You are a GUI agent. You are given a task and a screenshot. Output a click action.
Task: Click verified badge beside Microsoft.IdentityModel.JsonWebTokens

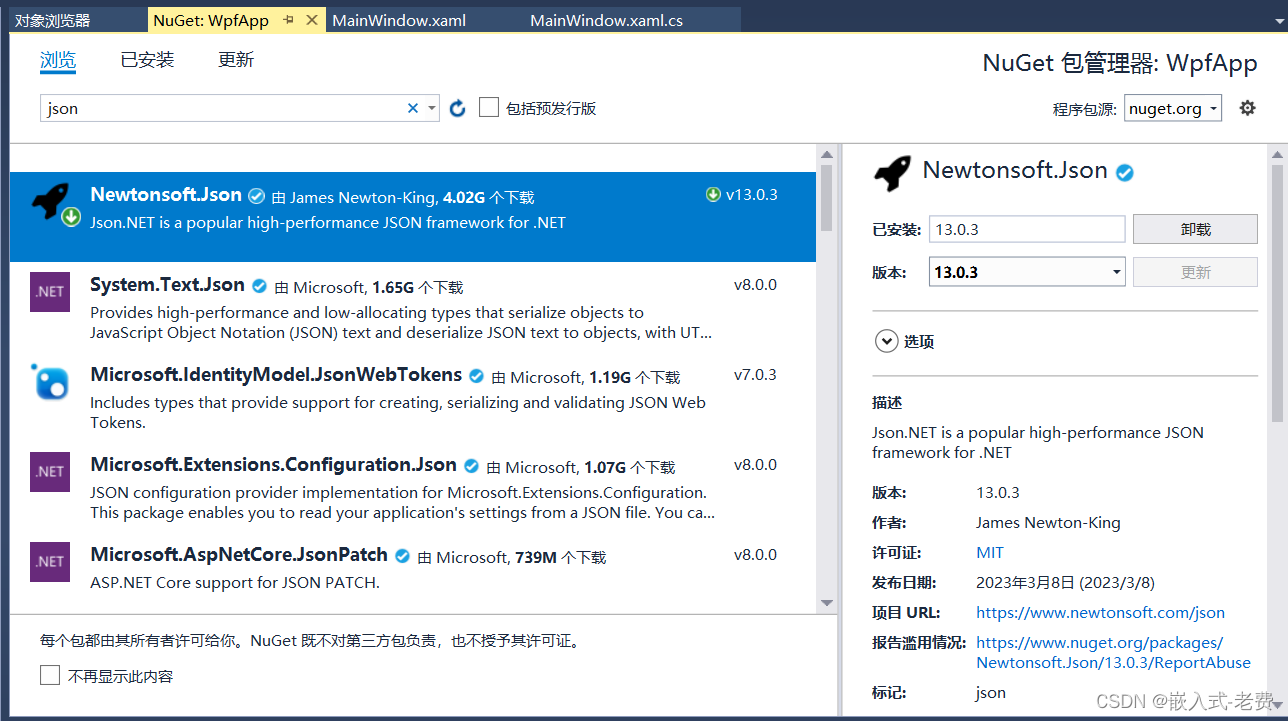[477, 376]
